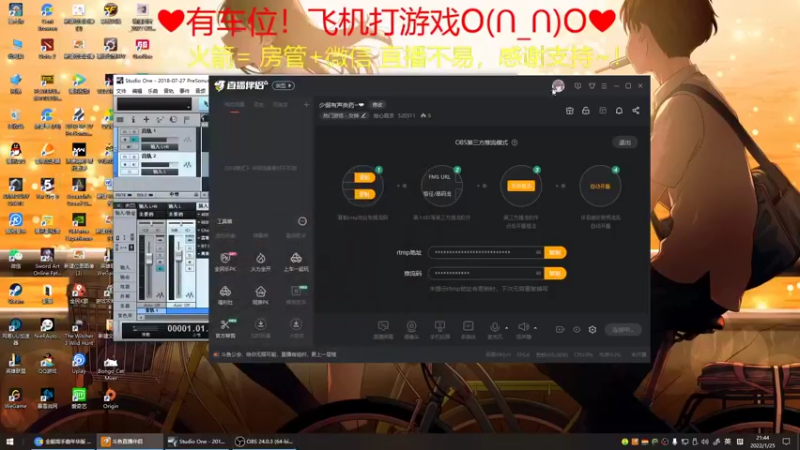Open 上车一起玩 tool in toolbox

[x=296, y=261]
